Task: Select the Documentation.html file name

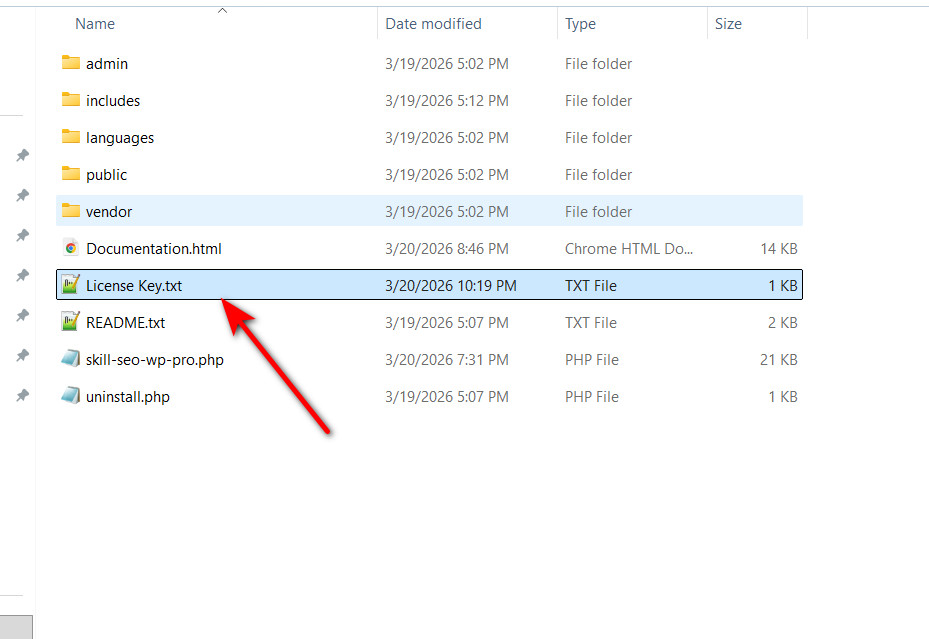Action: tap(154, 248)
